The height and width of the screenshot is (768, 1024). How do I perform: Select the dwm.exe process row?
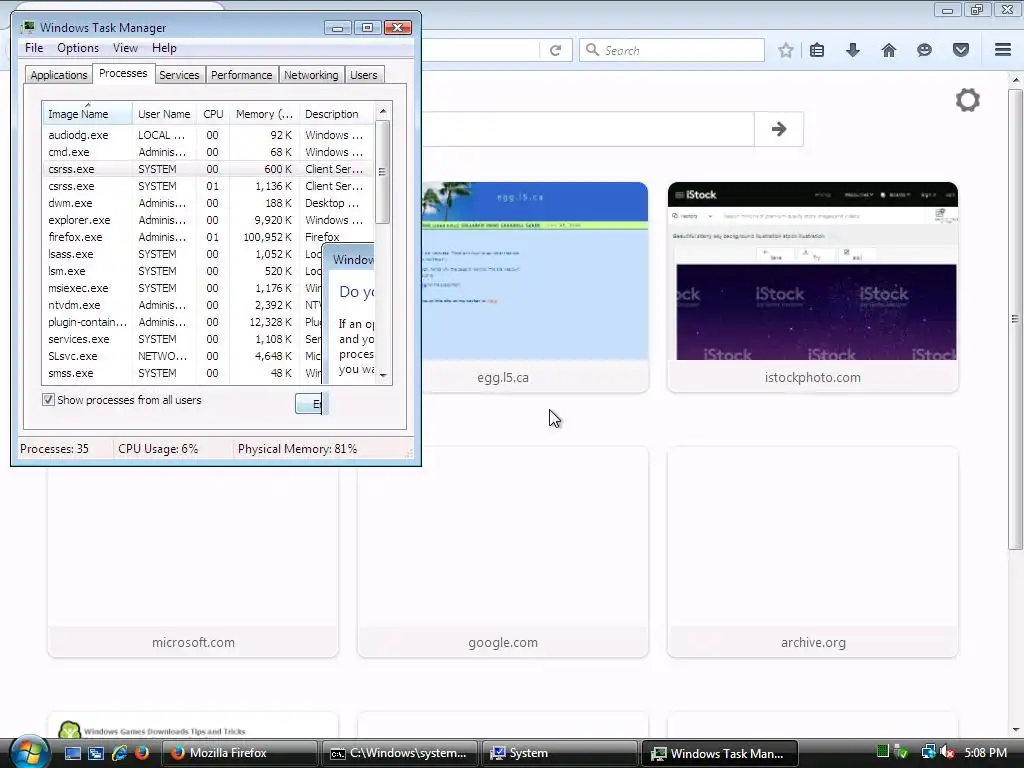point(208,203)
